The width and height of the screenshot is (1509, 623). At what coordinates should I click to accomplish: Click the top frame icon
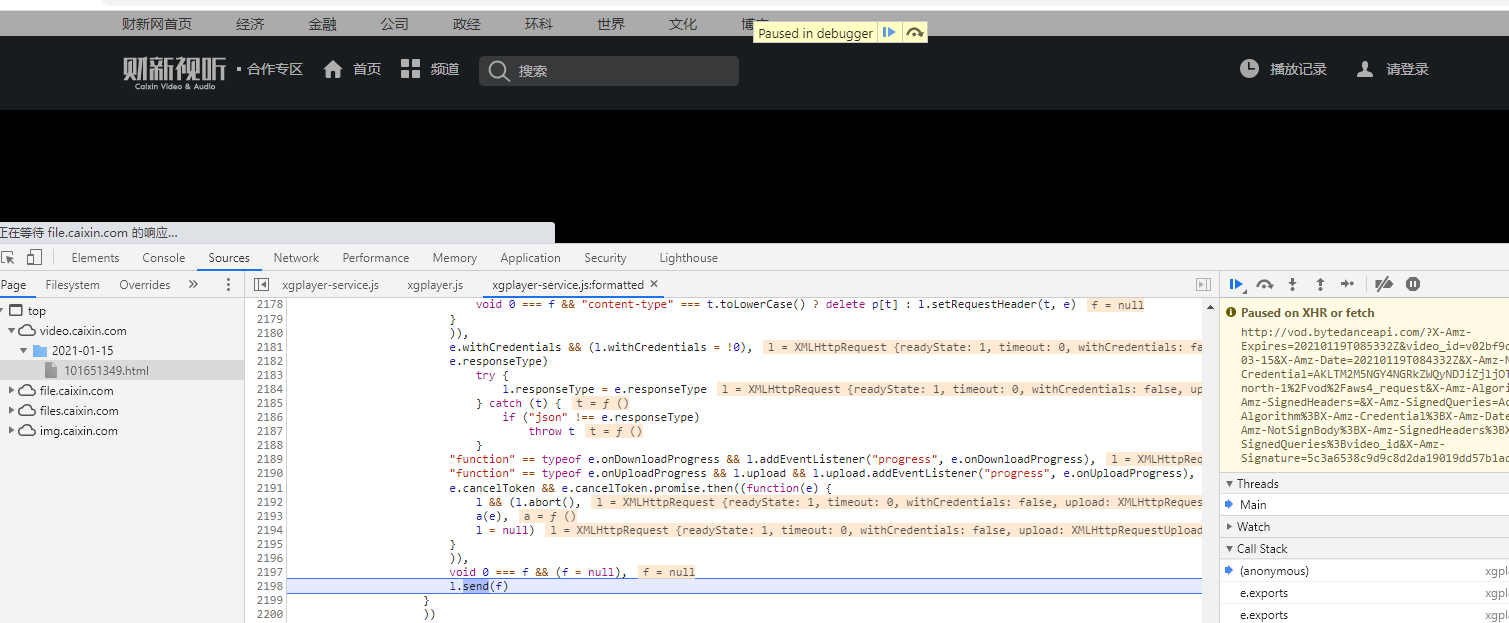tap(15, 311)
